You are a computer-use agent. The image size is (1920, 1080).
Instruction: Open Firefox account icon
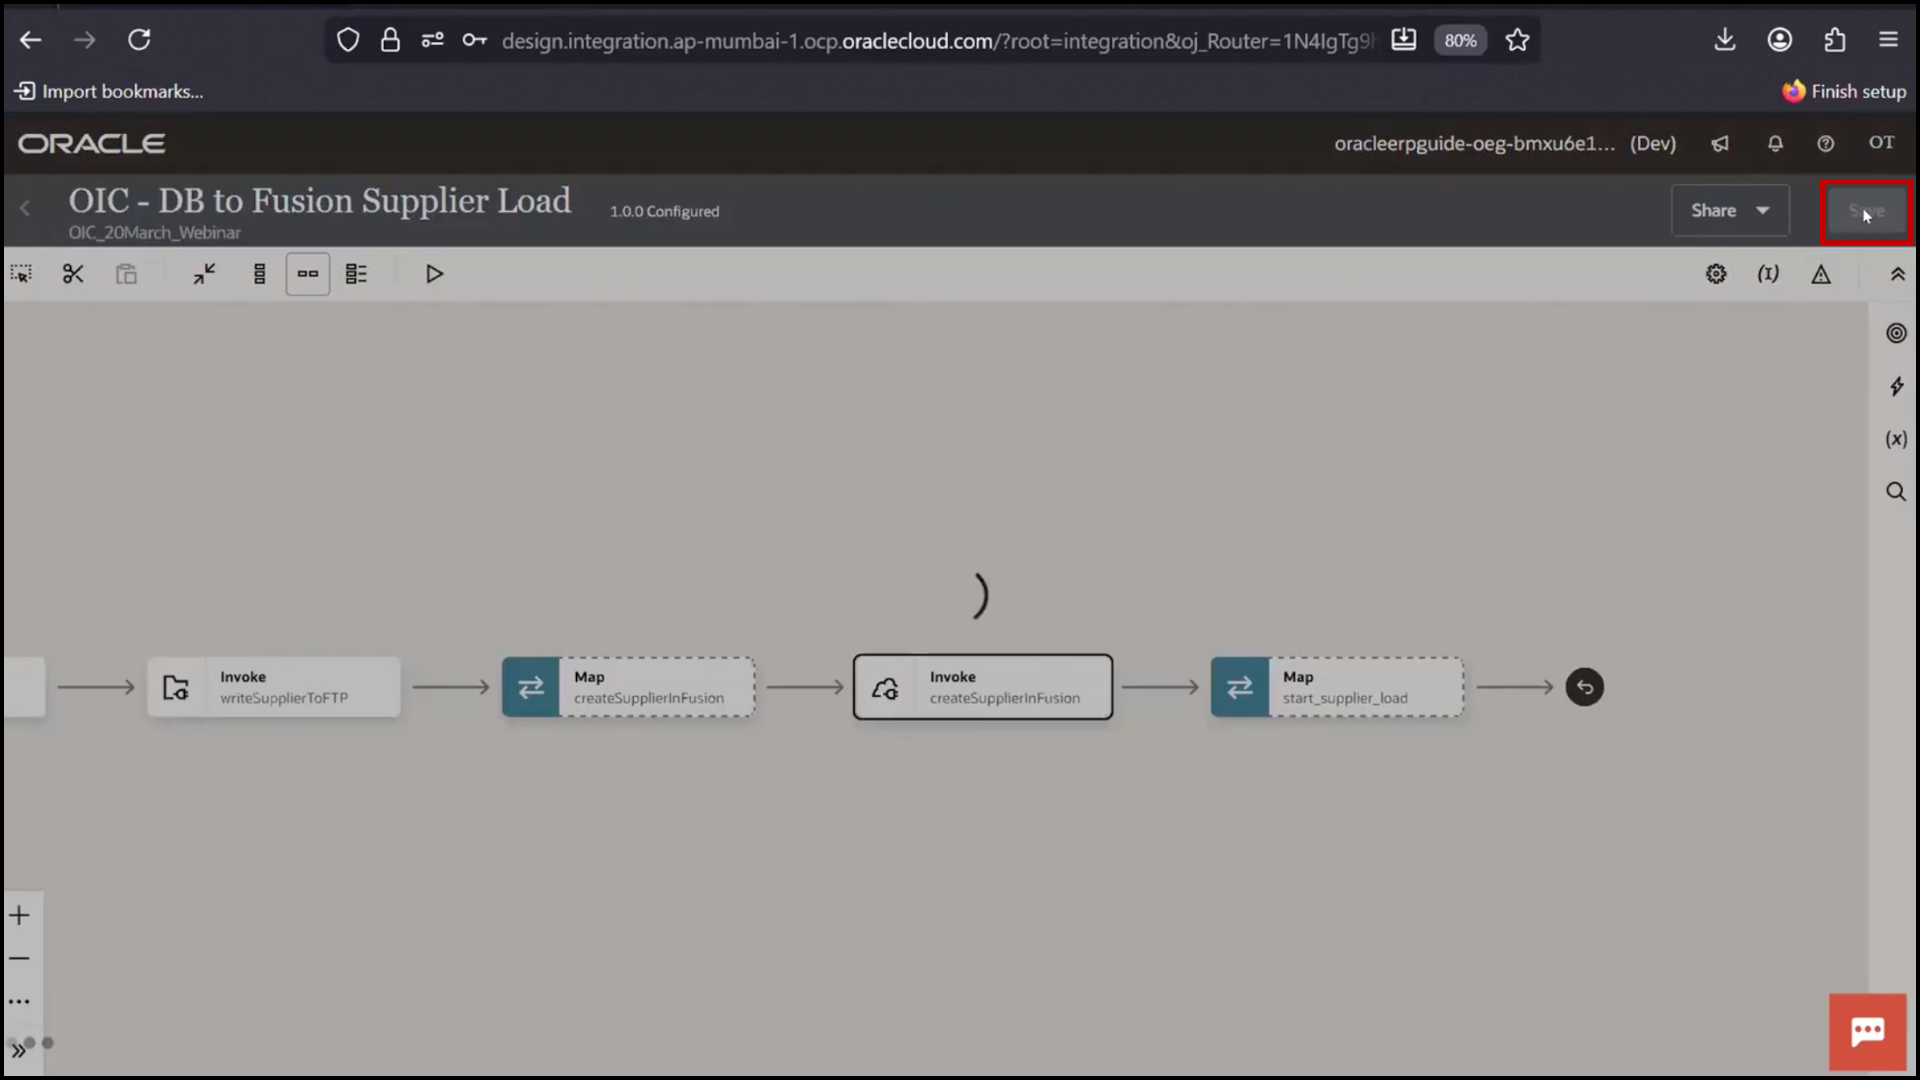(x=1780, y=40)
